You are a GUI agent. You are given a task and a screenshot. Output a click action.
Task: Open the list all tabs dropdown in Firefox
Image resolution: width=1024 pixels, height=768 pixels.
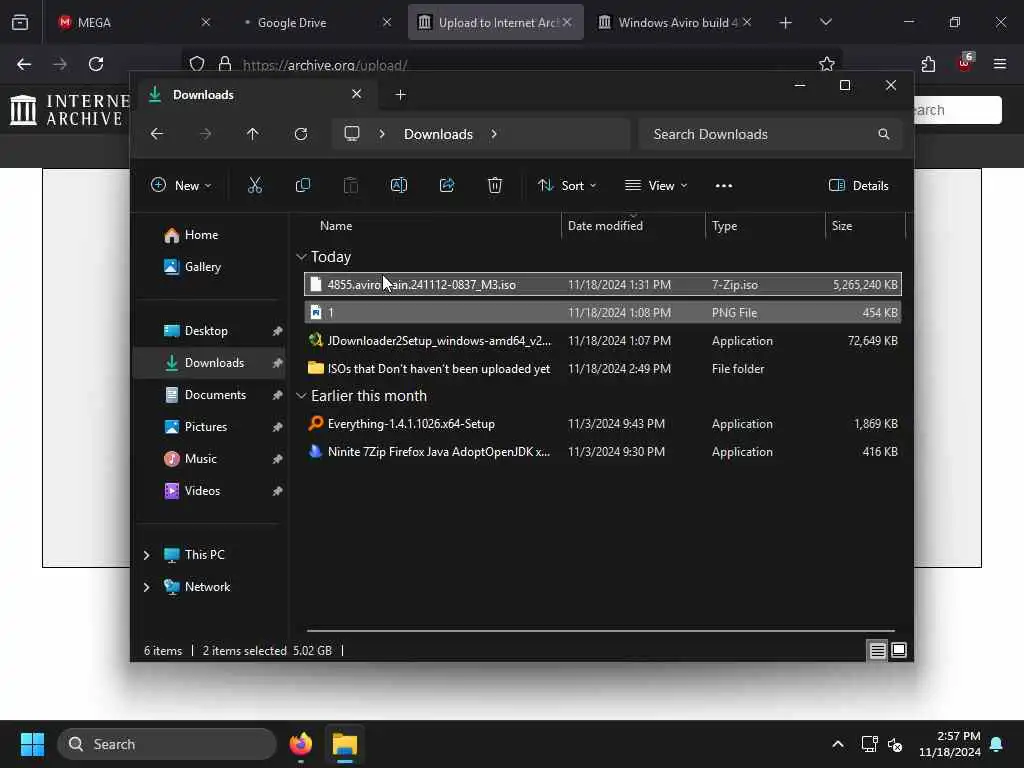tap(825, 22)
